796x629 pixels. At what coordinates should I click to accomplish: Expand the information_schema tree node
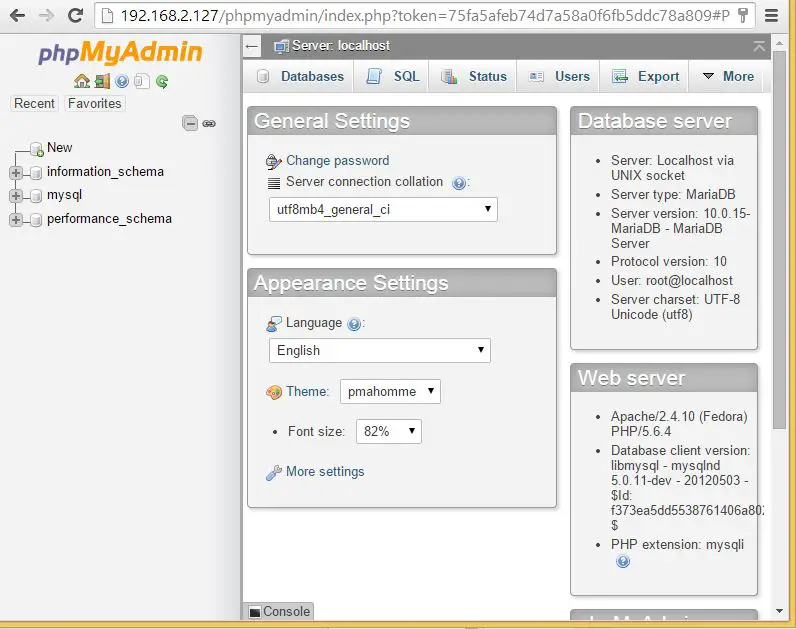[16, 173]
